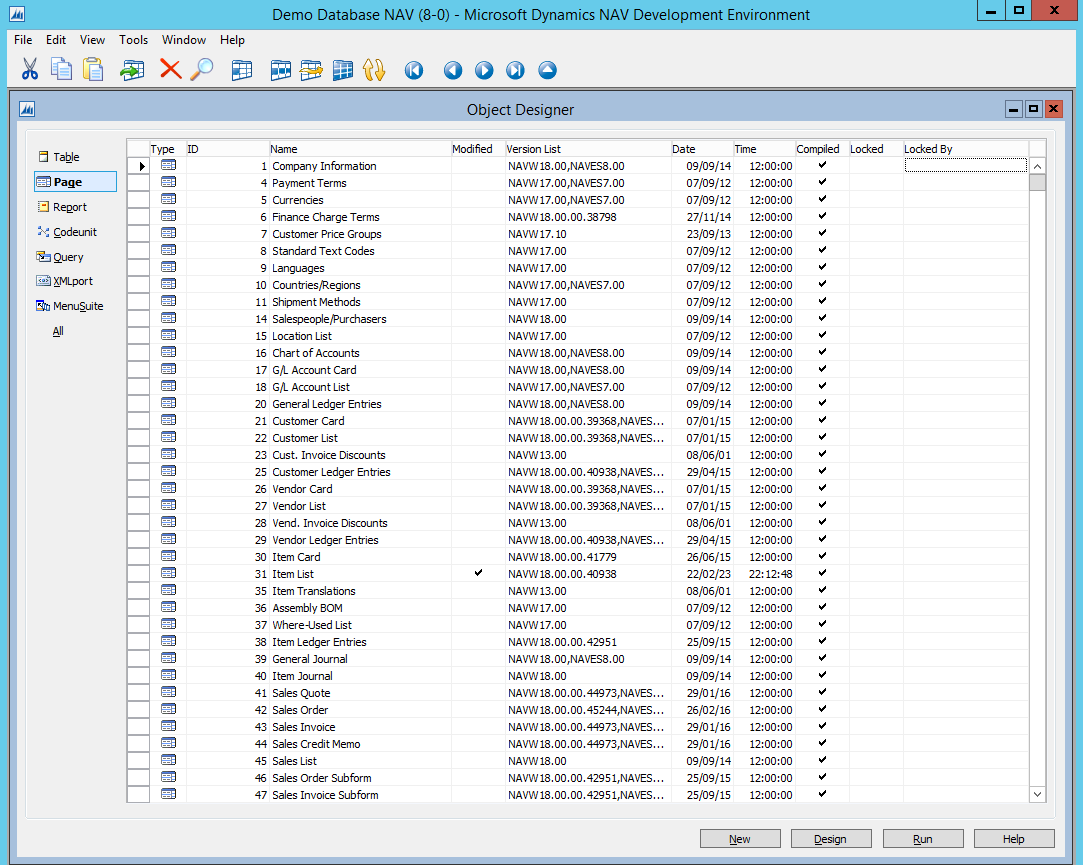Go to Previous record icon
1083x865 pixels.
[453, 70]
